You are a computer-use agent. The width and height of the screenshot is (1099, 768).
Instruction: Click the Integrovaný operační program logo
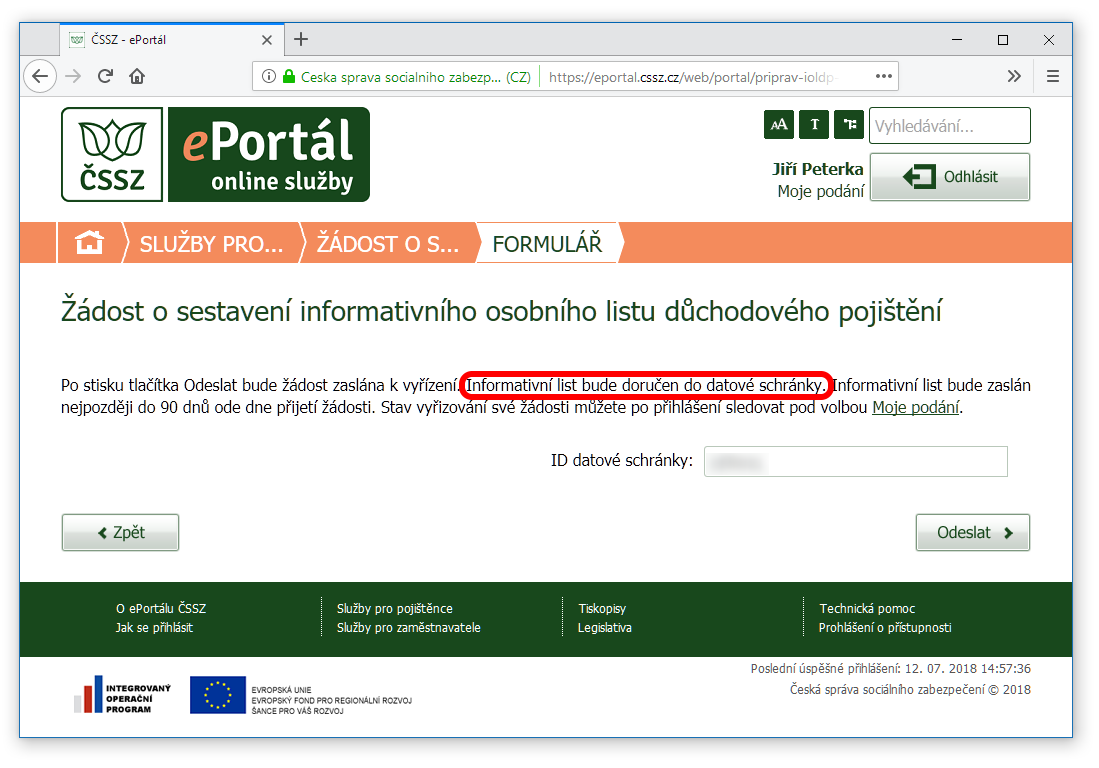[x=123, y=694]
